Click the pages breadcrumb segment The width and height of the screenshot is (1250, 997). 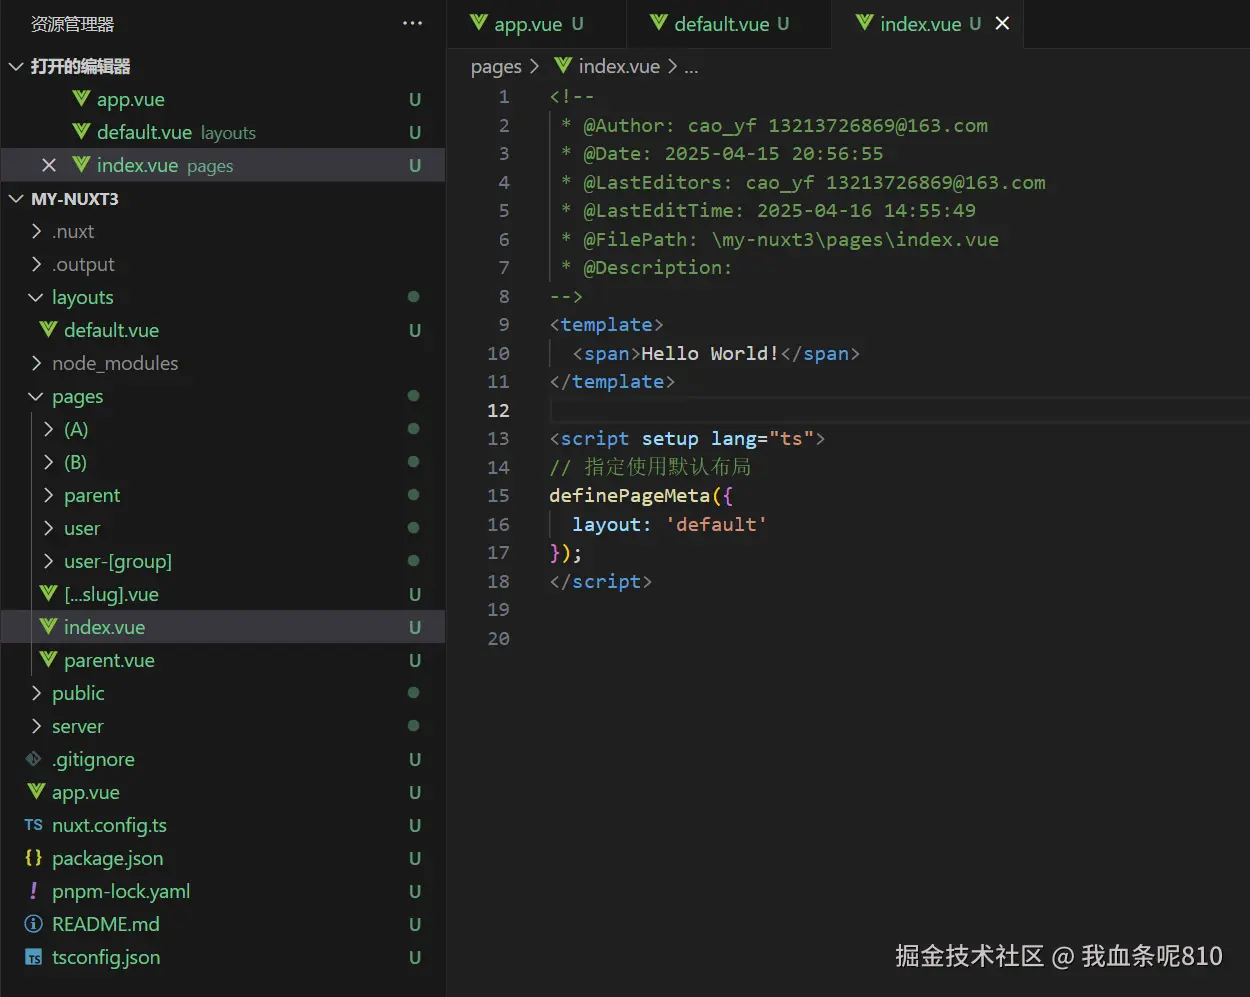[x=496, y=66]
